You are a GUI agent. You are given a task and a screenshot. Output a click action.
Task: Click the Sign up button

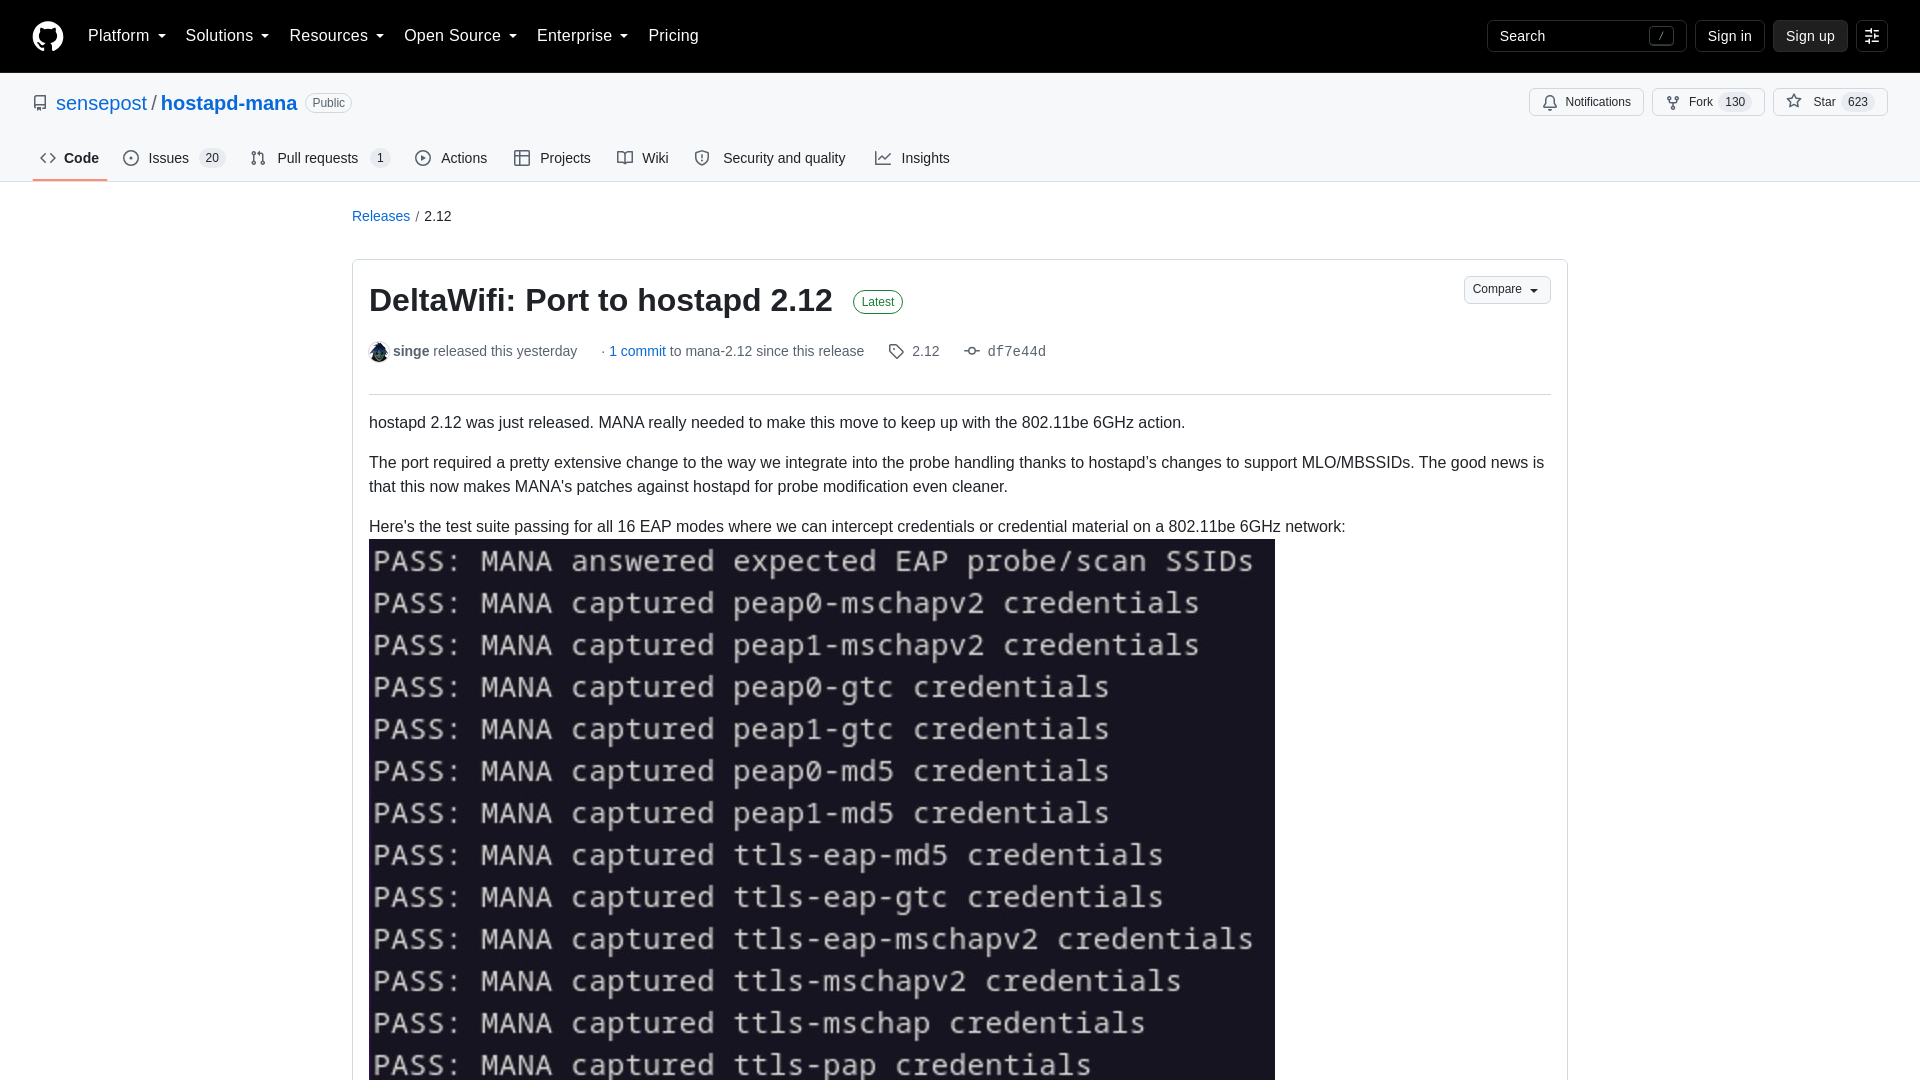(x=1810, y=36)
